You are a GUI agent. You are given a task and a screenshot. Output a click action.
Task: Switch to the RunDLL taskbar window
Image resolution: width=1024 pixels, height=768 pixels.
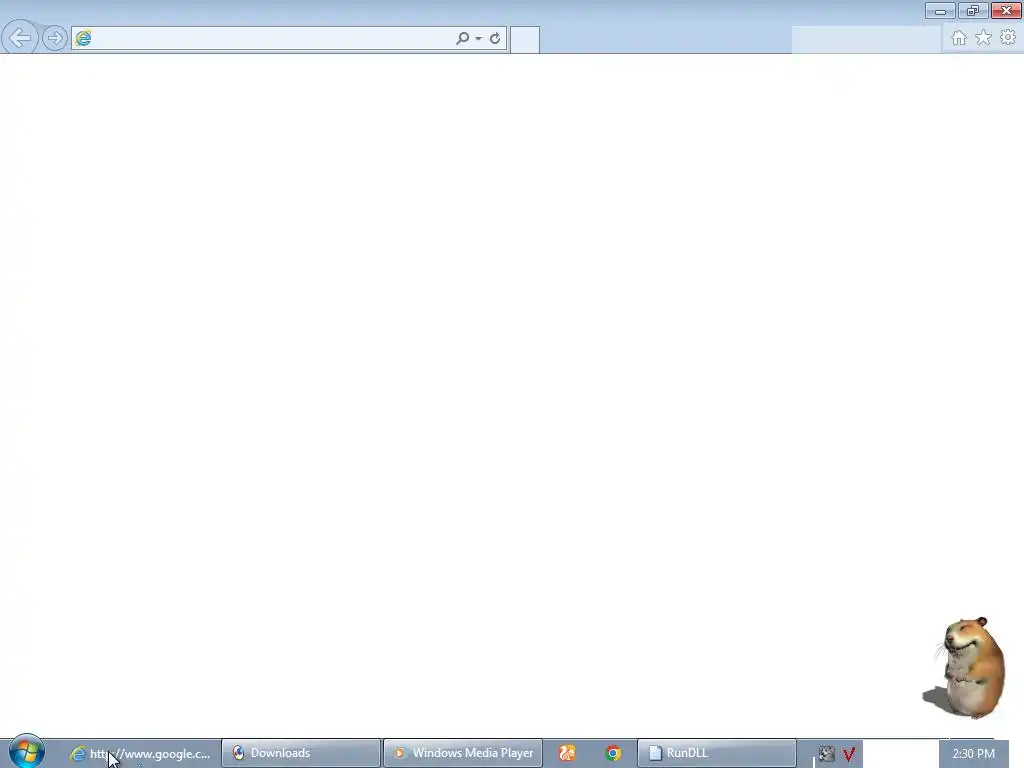pyautogui.click(x=716, y=754)
